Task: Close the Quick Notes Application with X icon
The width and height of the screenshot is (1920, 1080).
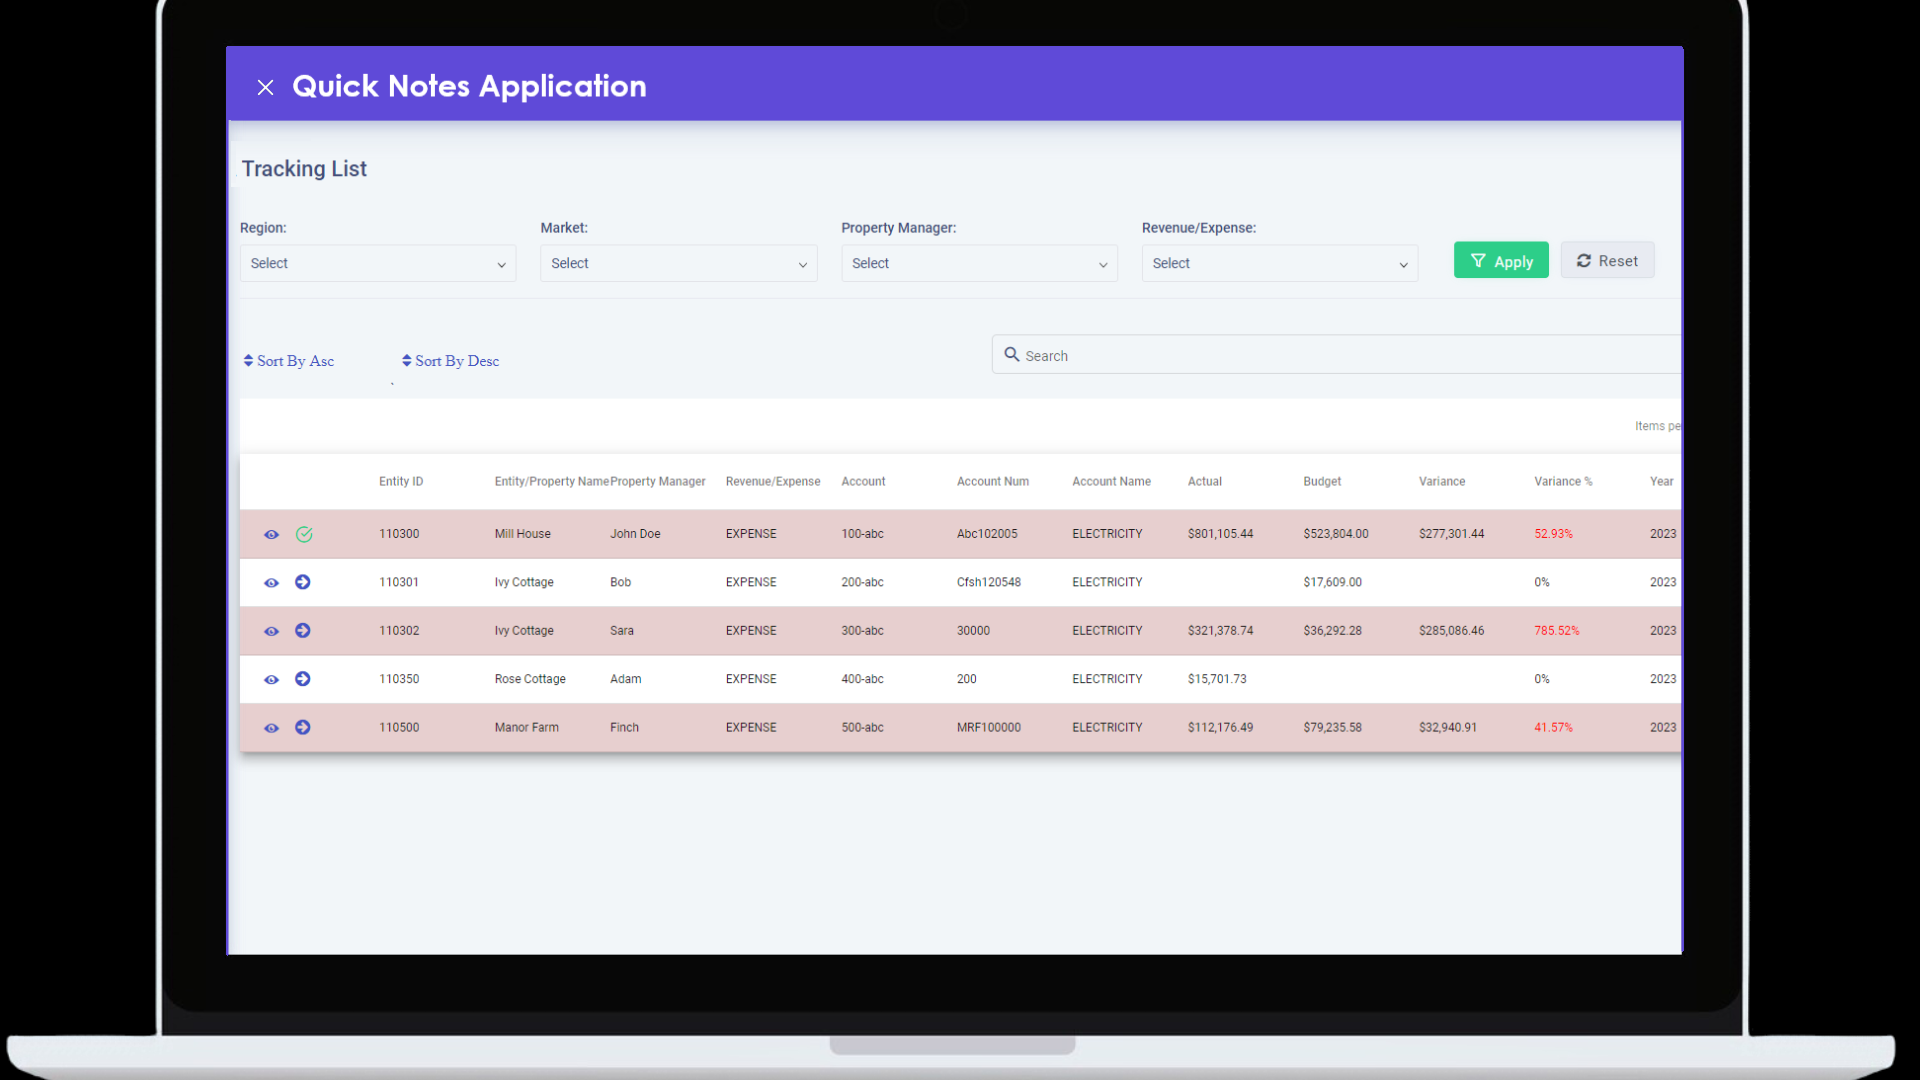Action: point(265,88)
